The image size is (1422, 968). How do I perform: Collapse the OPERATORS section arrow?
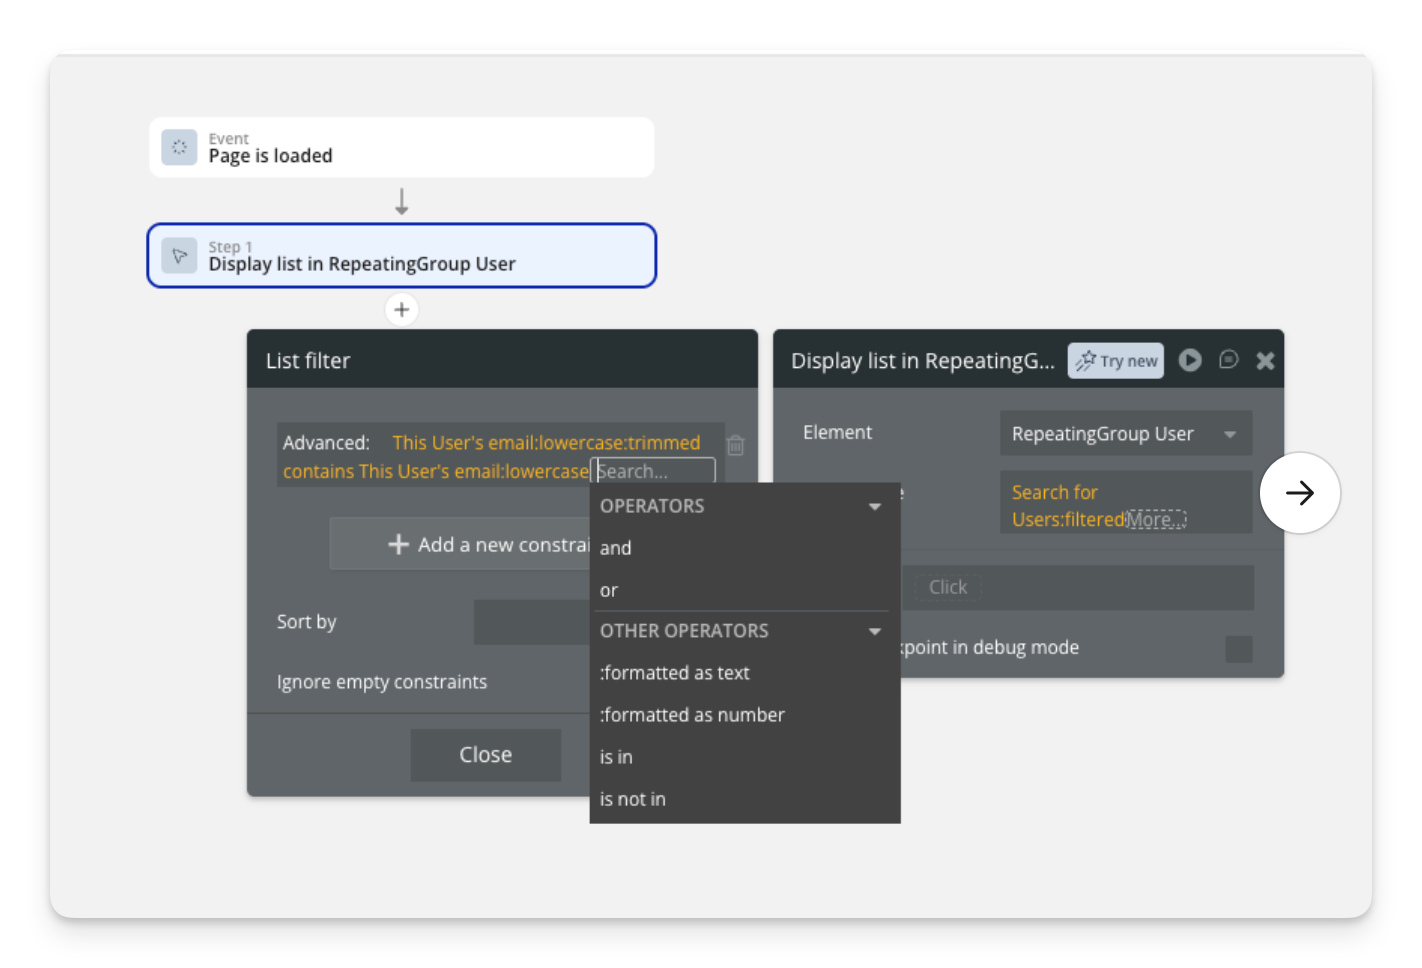click(875, 507)
